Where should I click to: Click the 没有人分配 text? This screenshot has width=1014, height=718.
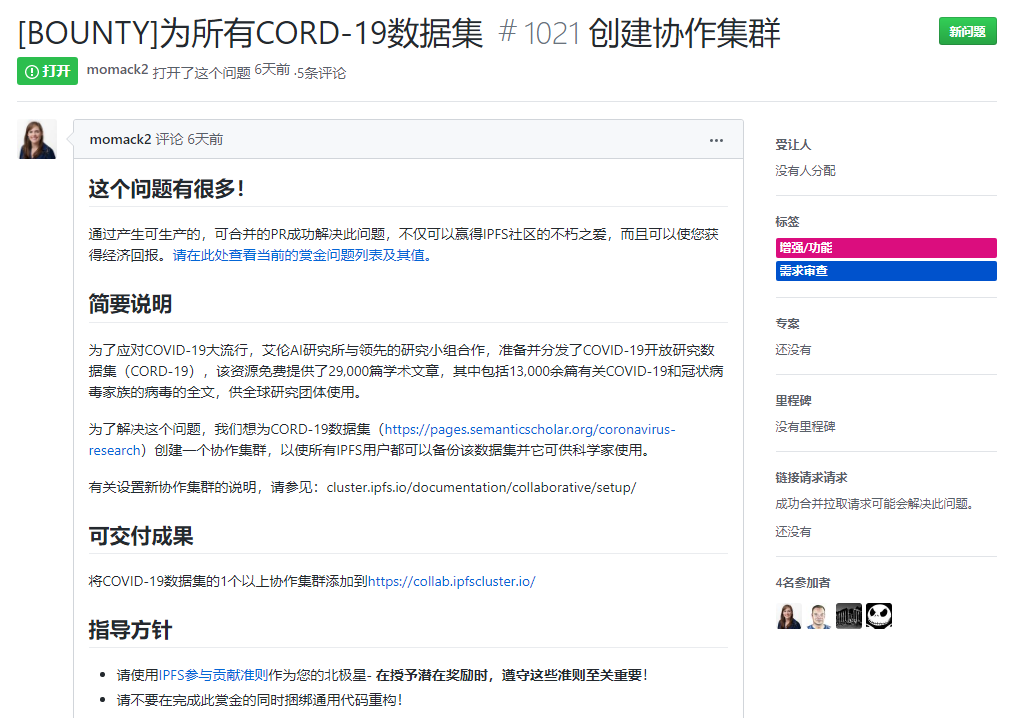click(x=805, y=171)
